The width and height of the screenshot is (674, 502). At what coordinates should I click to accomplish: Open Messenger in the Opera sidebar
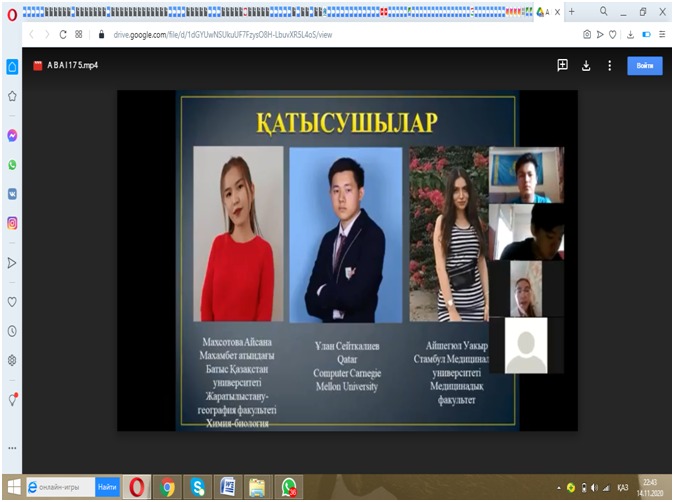tap(12, 134)
